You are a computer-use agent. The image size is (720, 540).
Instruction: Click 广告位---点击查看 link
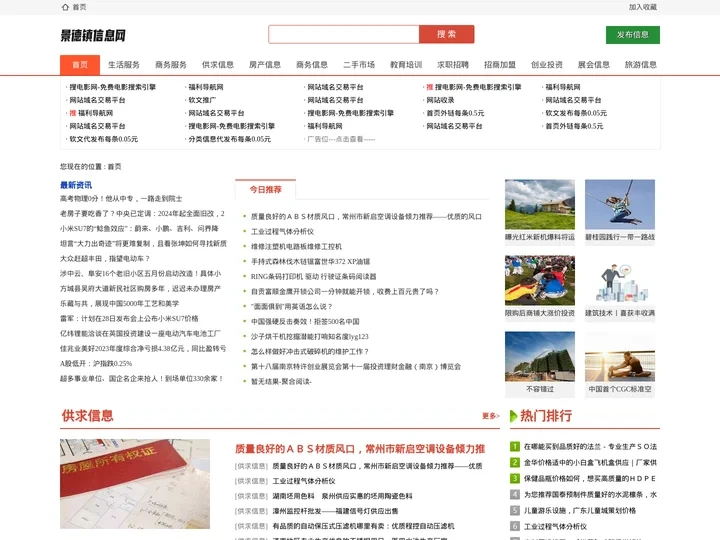(341, 139)
